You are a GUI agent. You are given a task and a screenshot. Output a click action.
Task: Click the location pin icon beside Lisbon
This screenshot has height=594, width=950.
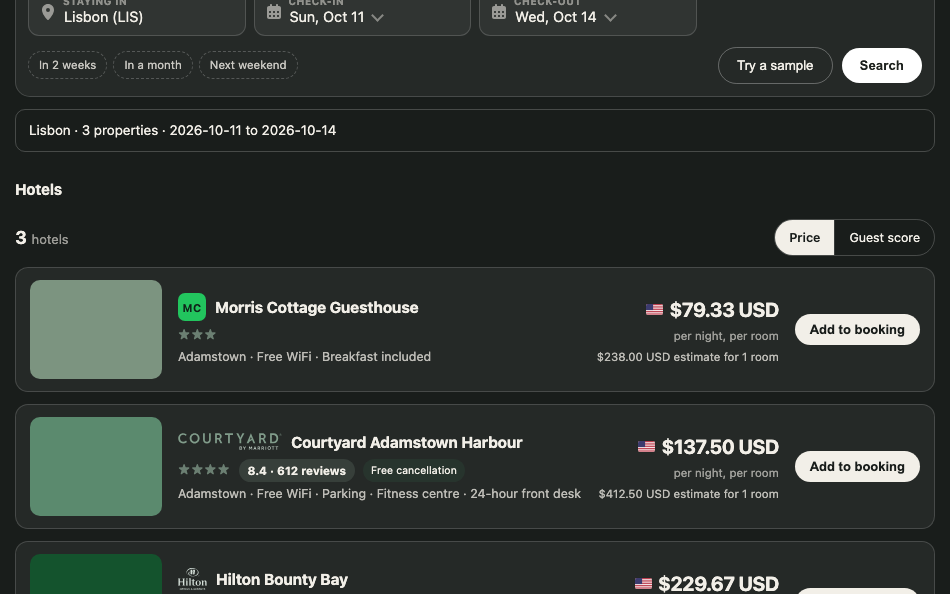point(48,13)
